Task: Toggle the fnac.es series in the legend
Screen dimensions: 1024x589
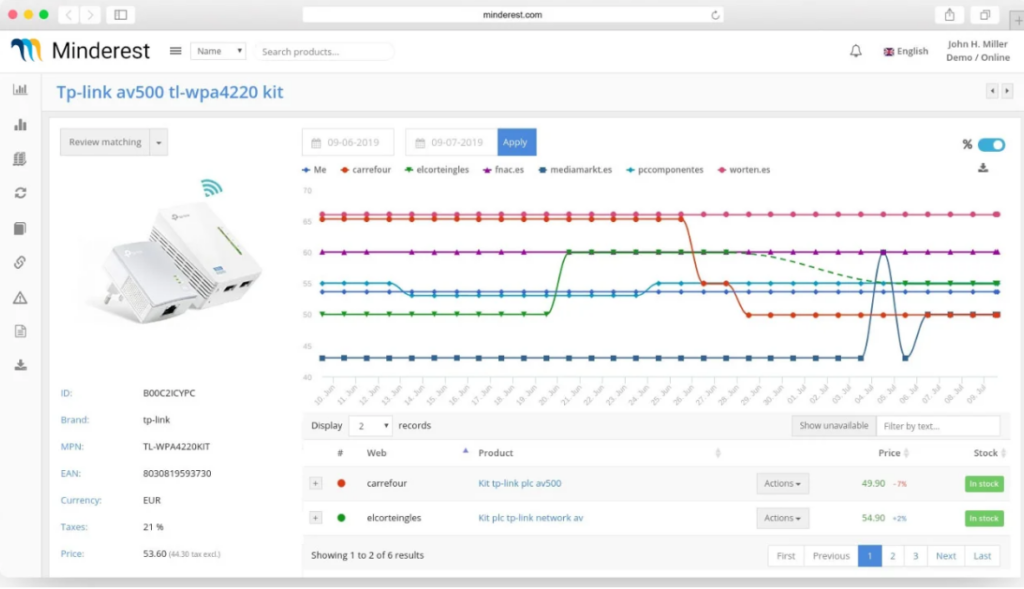Action: pos(504,170)
